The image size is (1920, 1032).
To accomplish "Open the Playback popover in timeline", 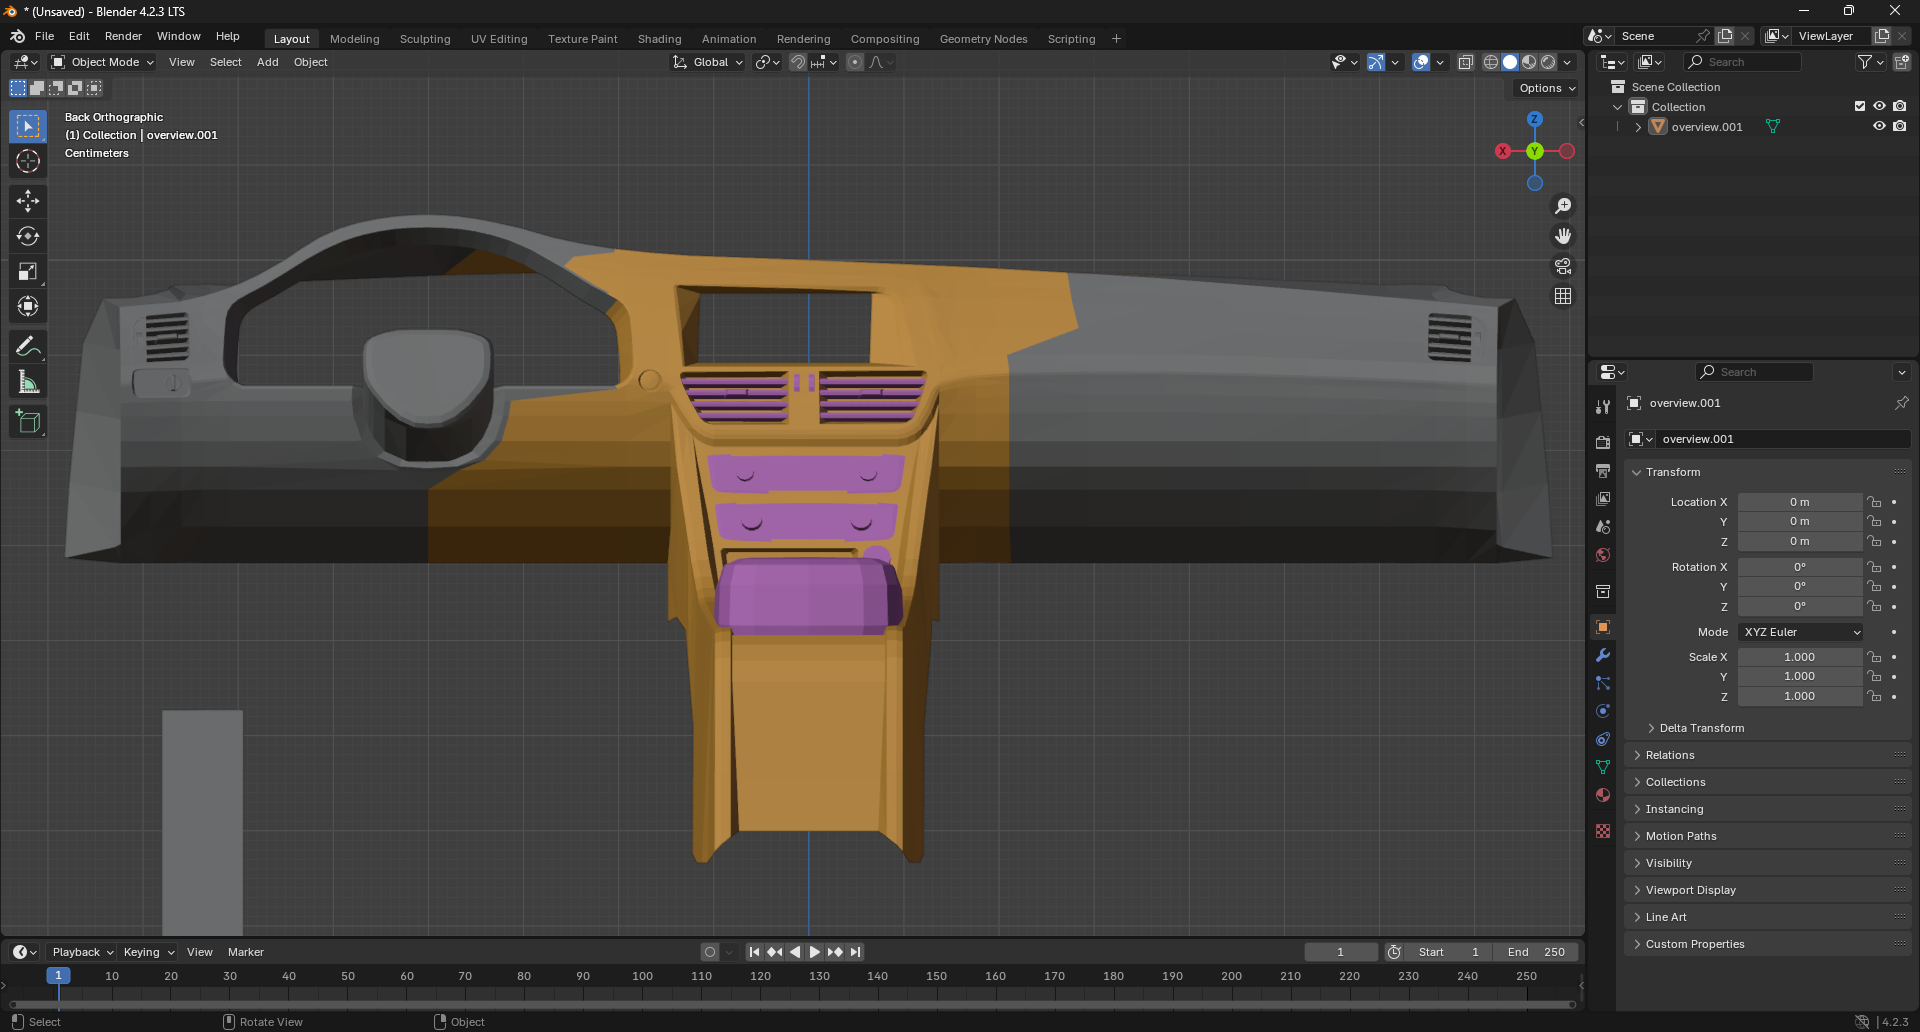I will [x=82, y=952].
